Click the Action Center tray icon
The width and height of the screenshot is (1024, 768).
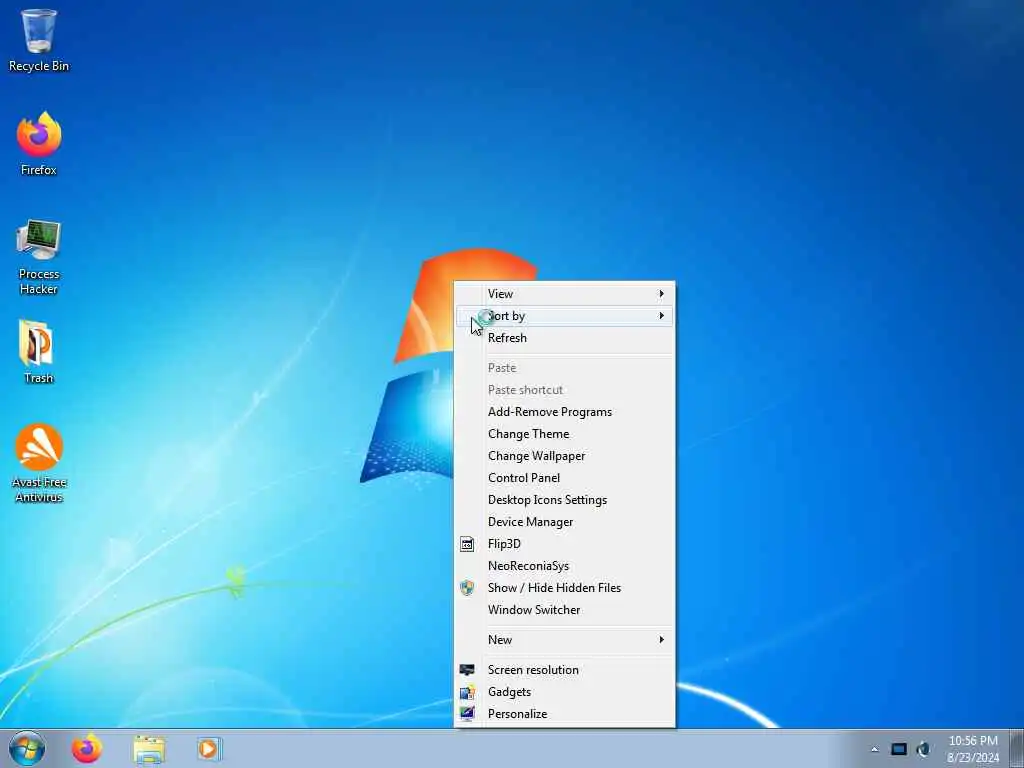coord(899,749)
